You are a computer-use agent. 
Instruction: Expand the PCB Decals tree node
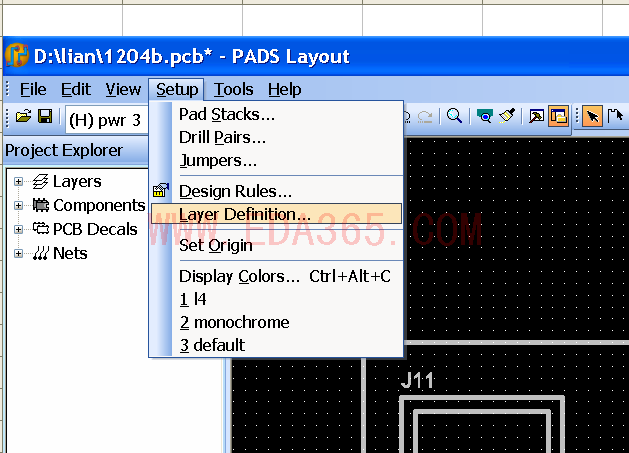tap(18, 230)
